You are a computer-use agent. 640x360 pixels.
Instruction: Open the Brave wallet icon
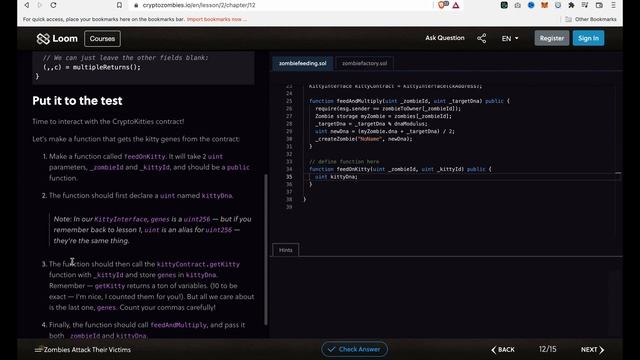tap(599, 5)
